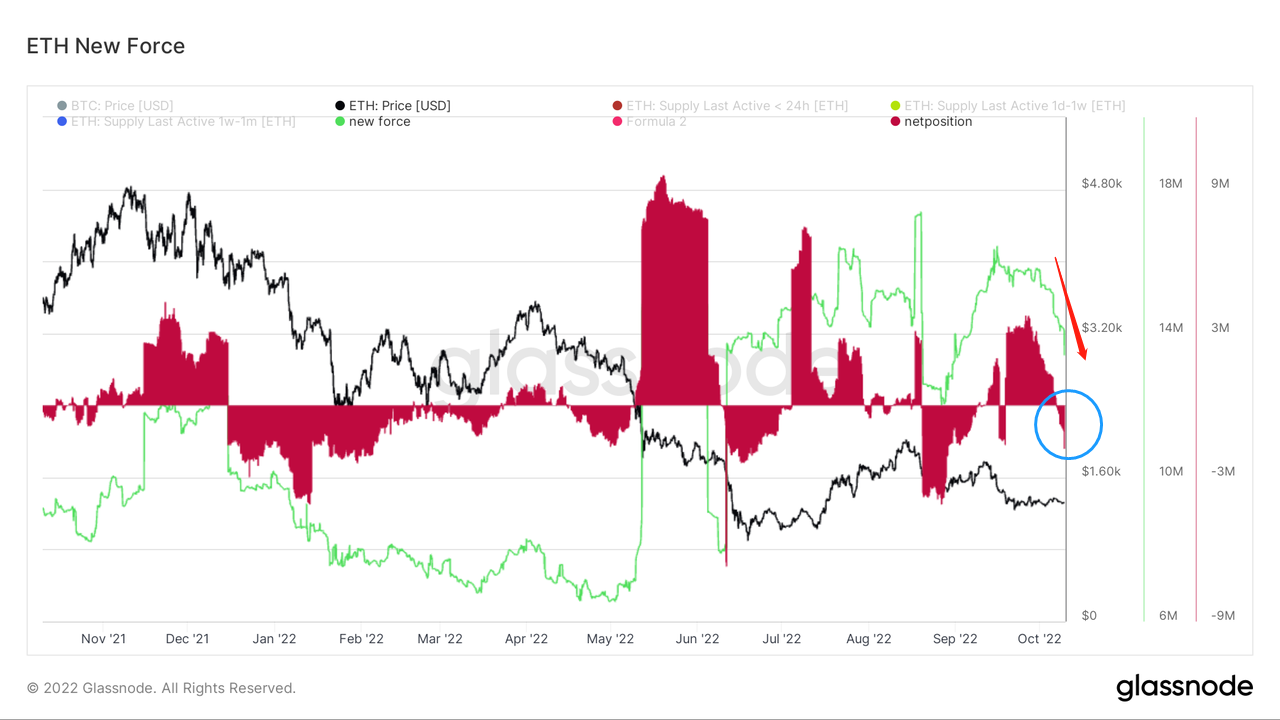Click the black dot beside ETH: Price
The image size is (1280, 720).
340,106
